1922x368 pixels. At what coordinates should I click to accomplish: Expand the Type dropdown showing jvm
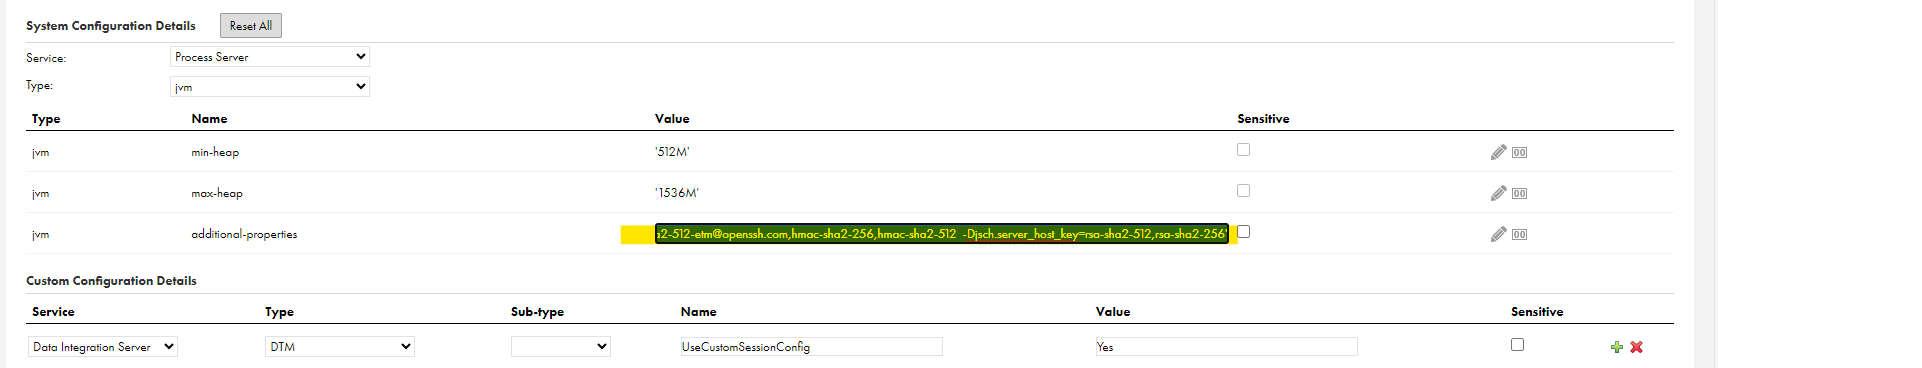tap(270, 87)
